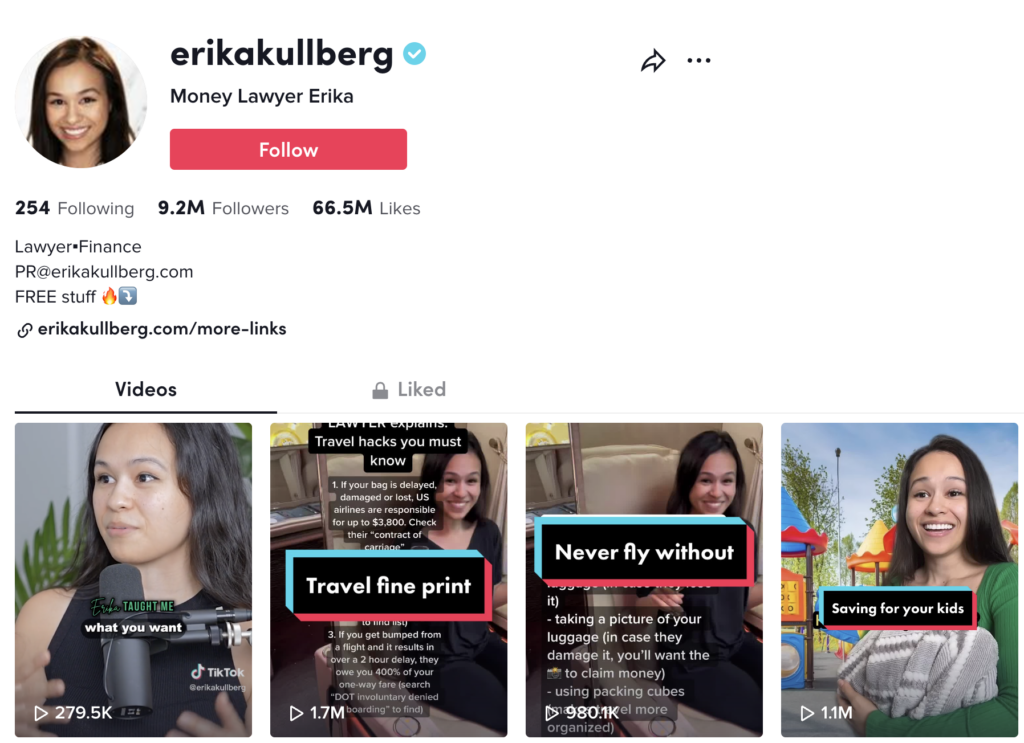Screen dimensions: 1024x743
Task: Click play icon on 279.5K video
Action: [x=40, y=713]
